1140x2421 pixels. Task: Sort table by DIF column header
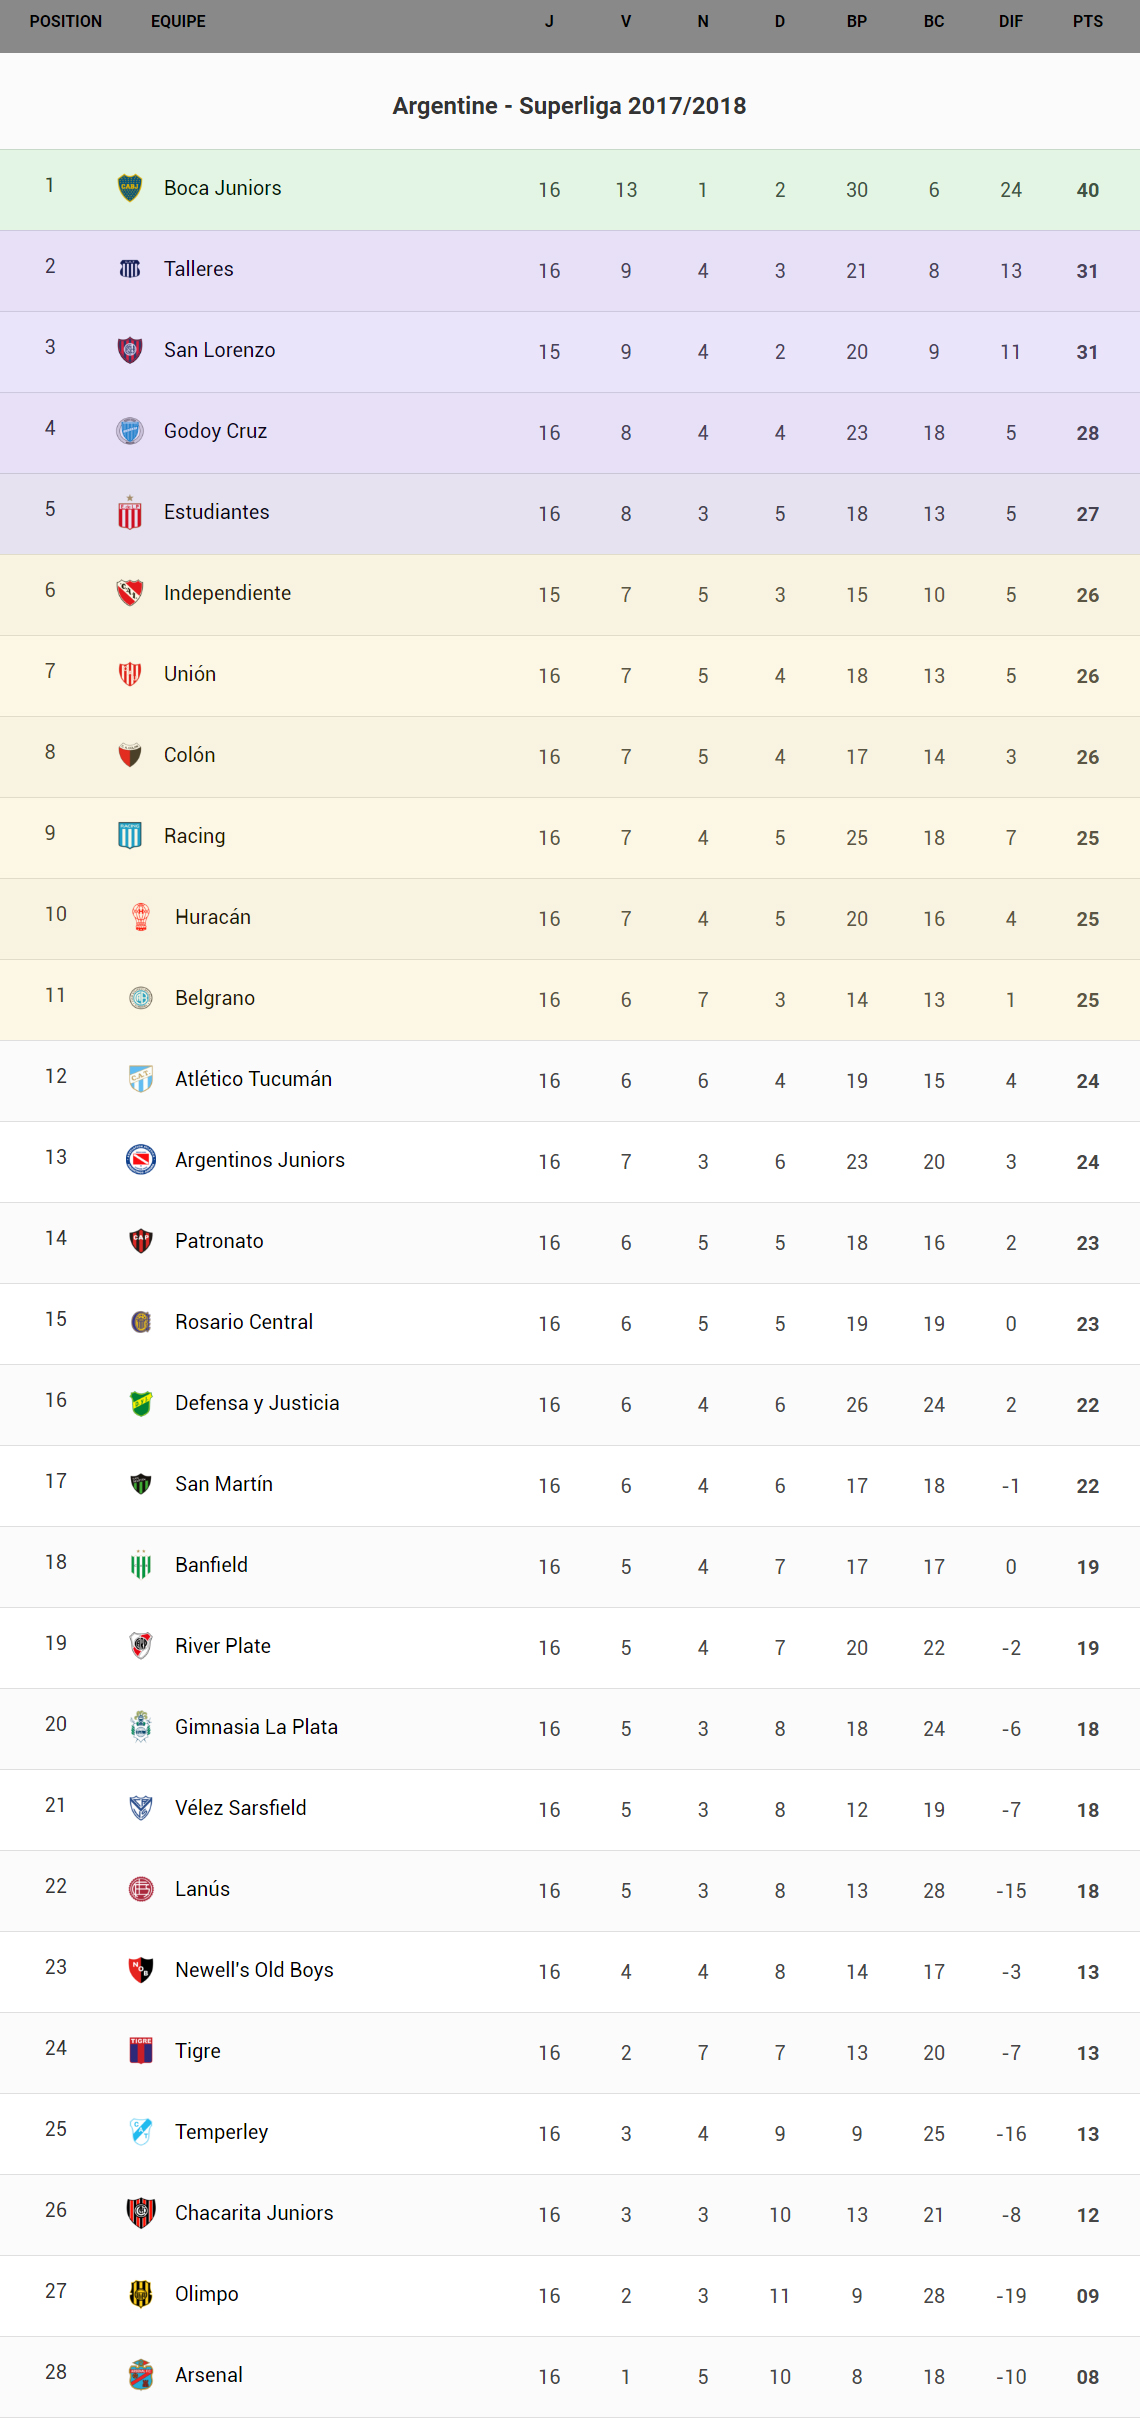[x=1011, y=21]
